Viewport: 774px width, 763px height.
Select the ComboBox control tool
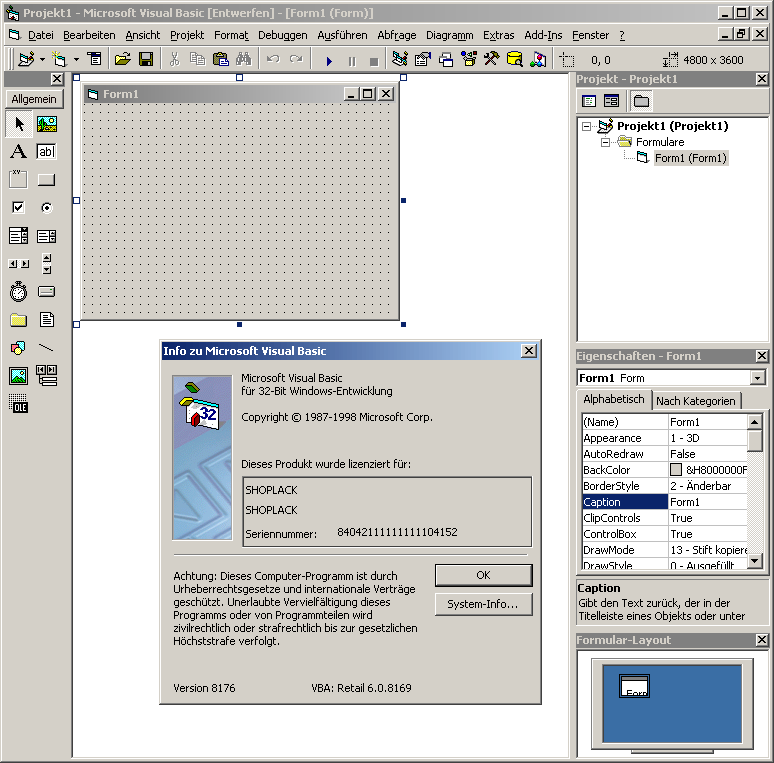19,235
